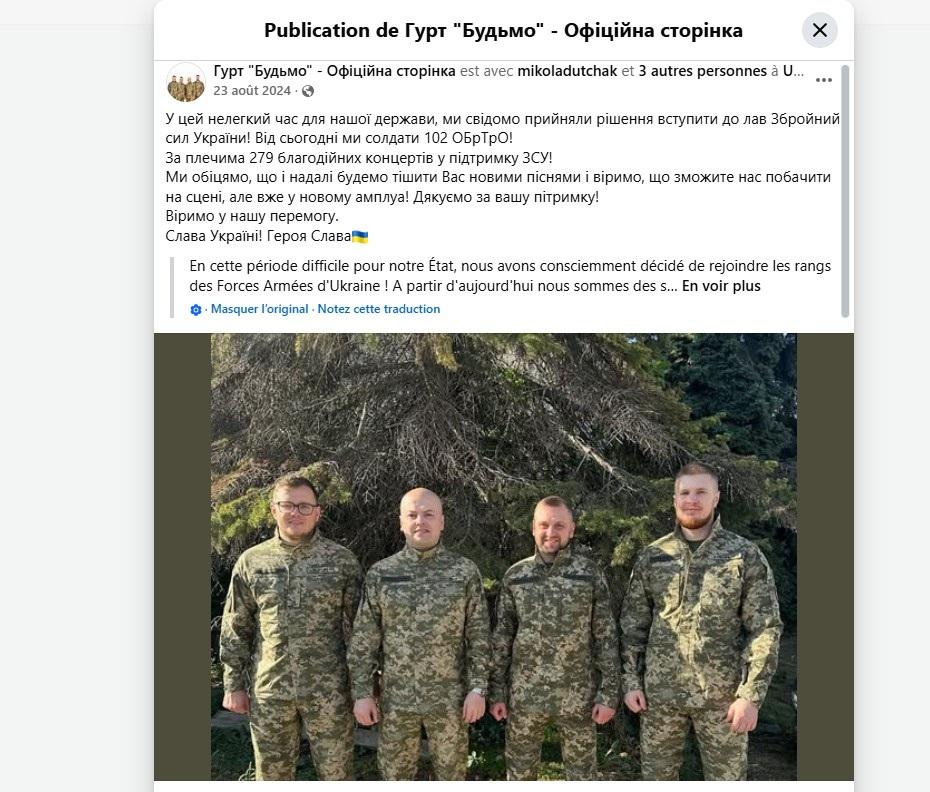Close the publication dialog with X
This screenshot has width=930, height=792.
819,30
